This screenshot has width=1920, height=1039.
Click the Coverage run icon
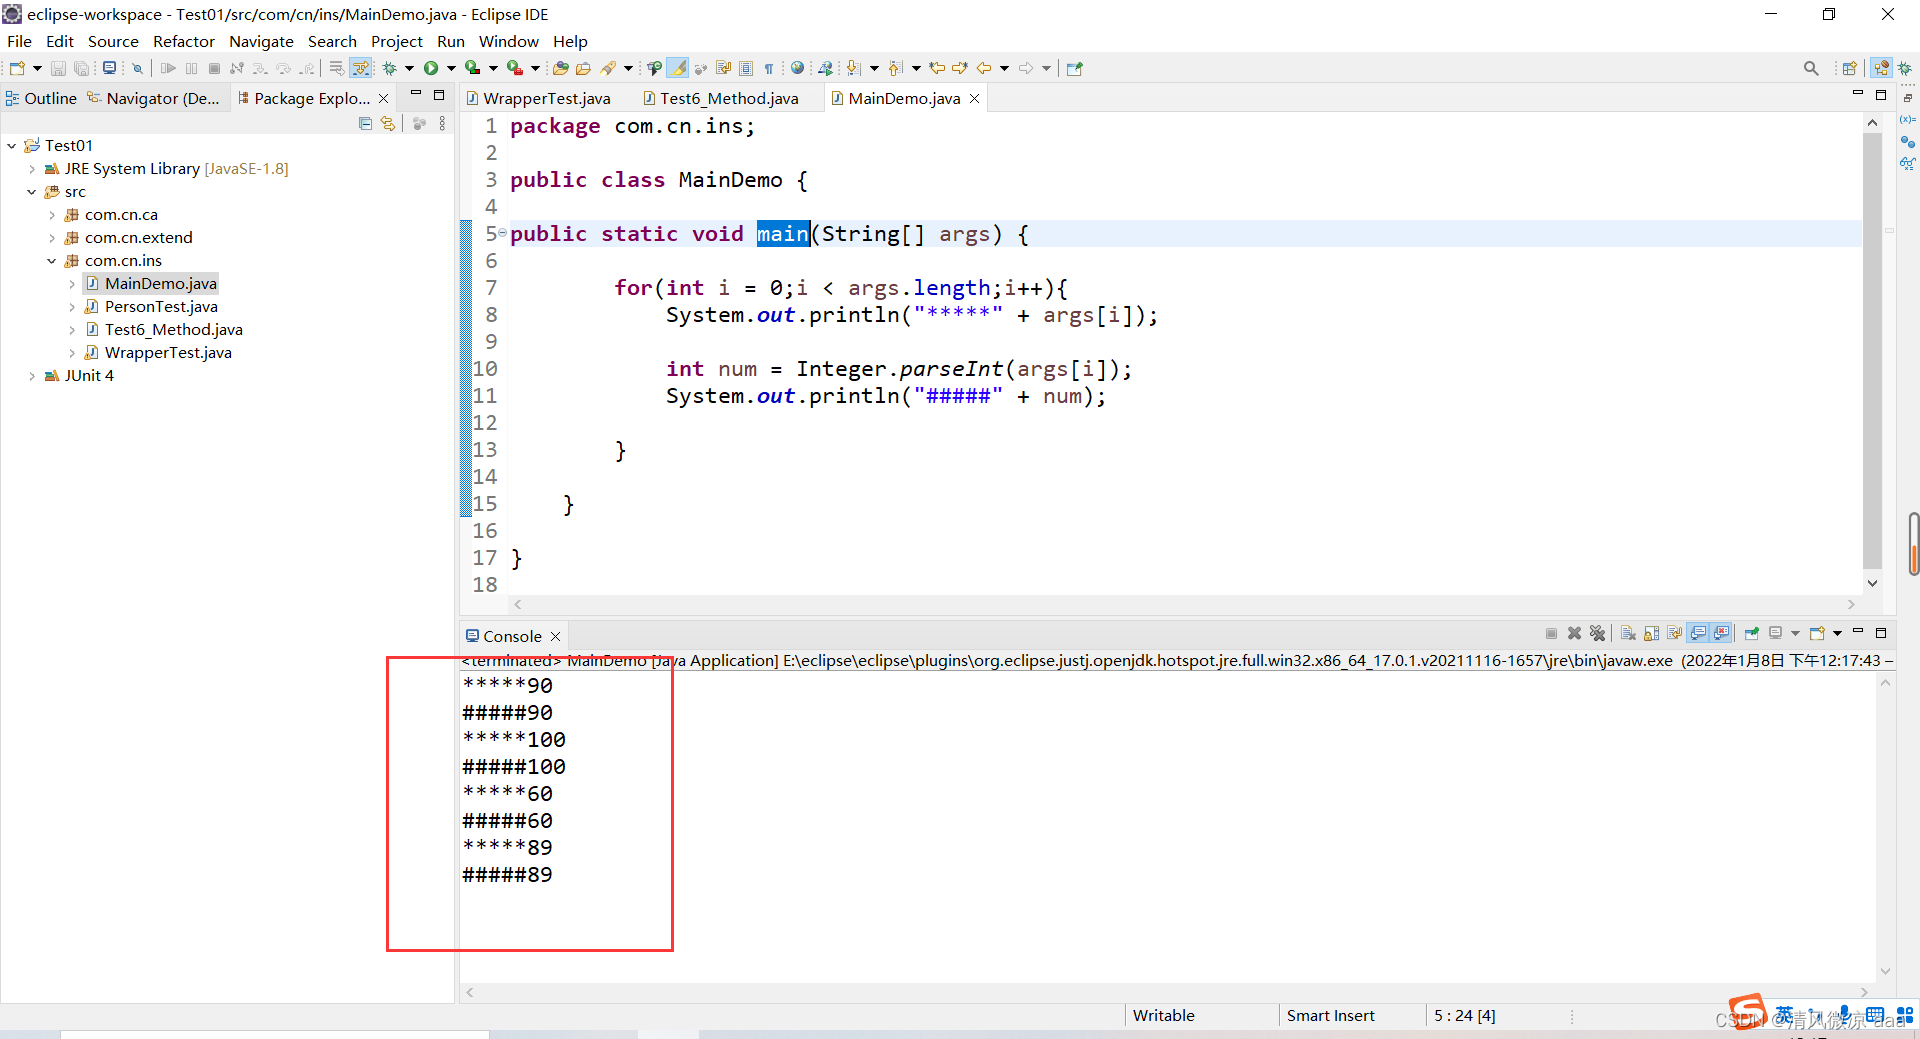[x=473, y=68]
